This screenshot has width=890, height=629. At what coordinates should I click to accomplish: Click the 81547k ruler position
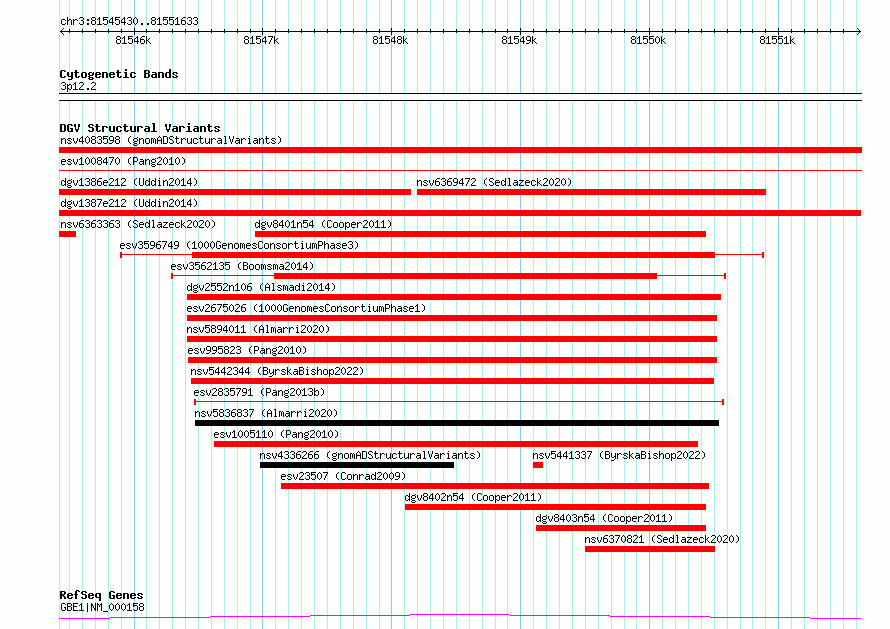click(261, 40)
